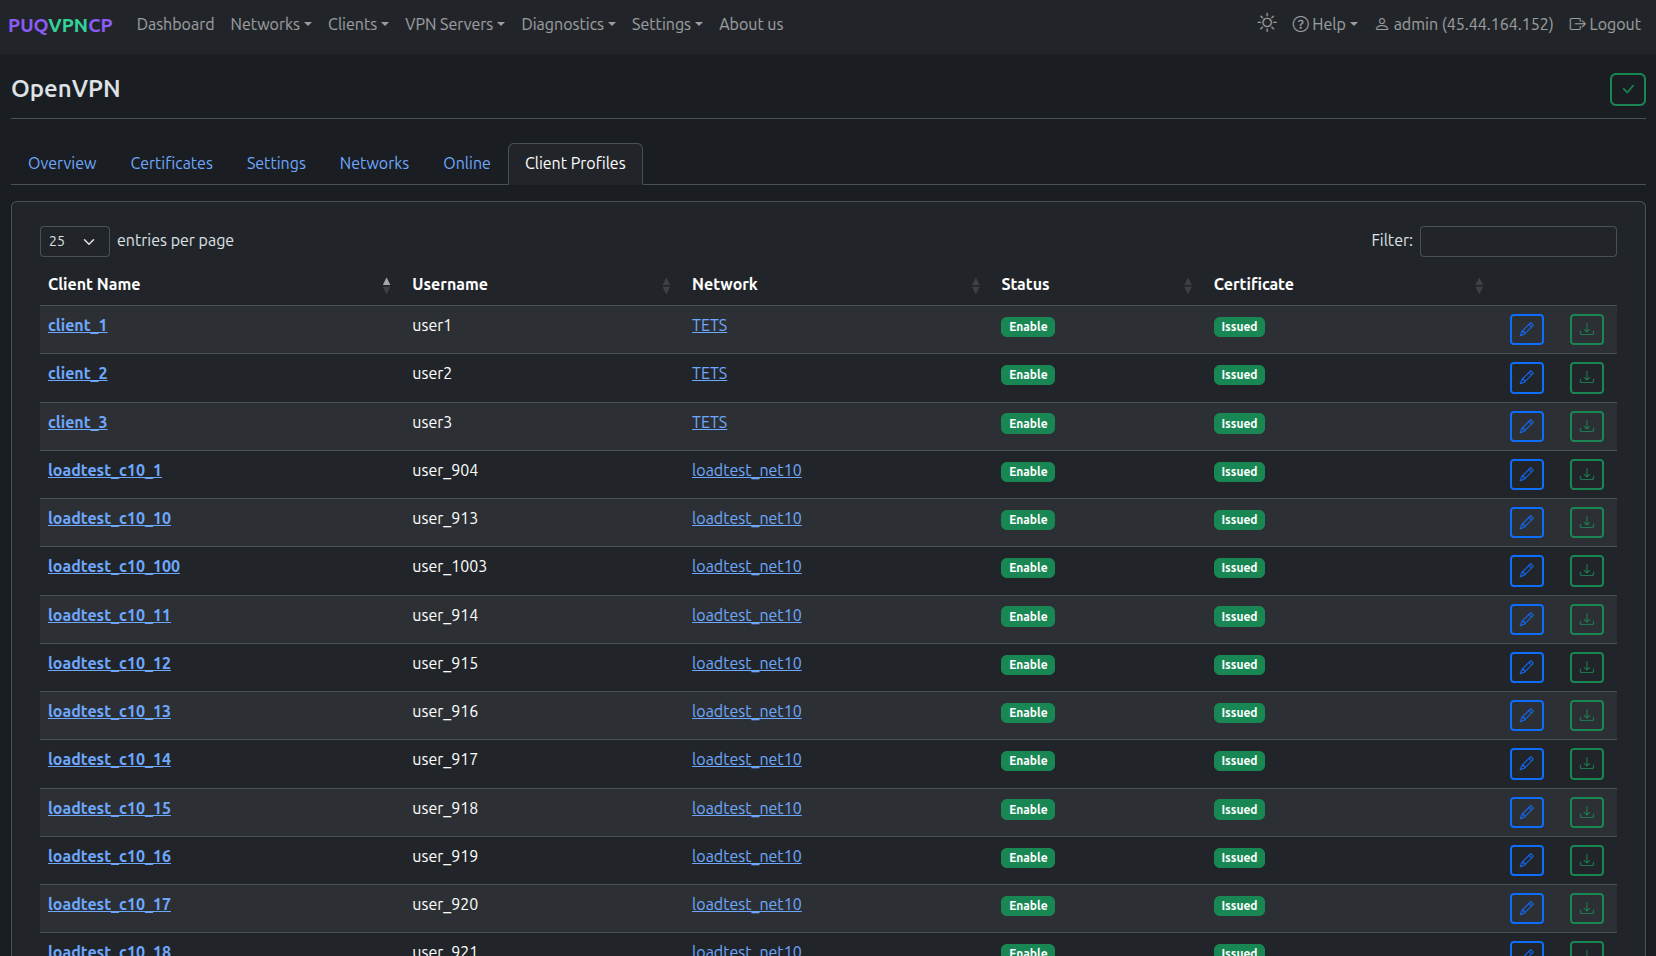Edit the loadtest_c10_12 profile

[x=1527, y=667]
